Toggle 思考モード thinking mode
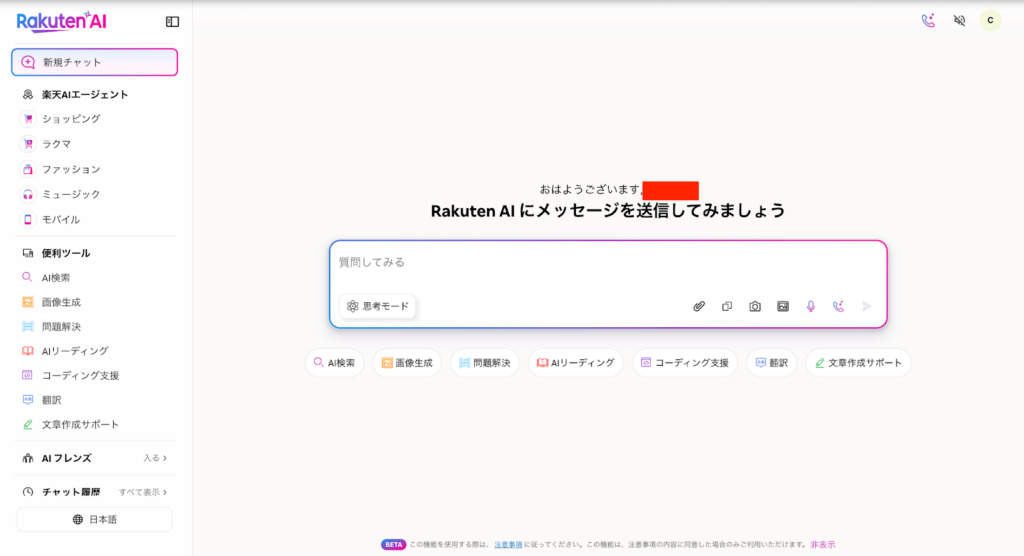Screen dimensions: 1024x556 [x=377, y=306]
